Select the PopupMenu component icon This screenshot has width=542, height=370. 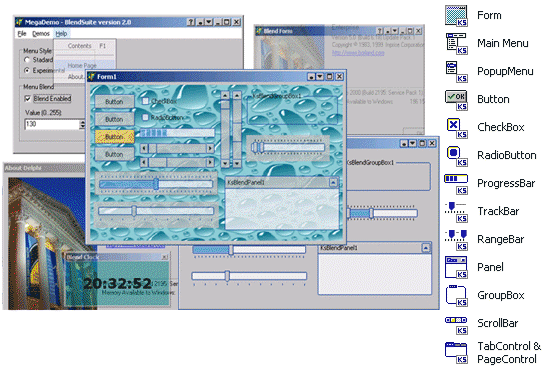click(x=456, y=72)
